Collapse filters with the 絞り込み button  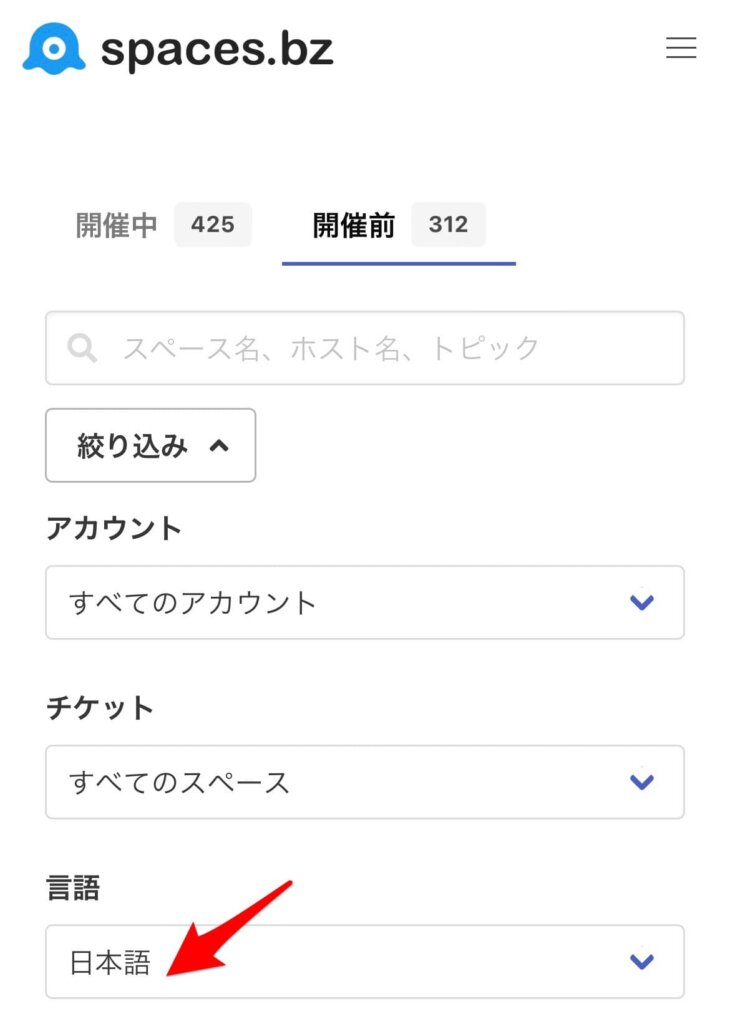pos(151,445)
